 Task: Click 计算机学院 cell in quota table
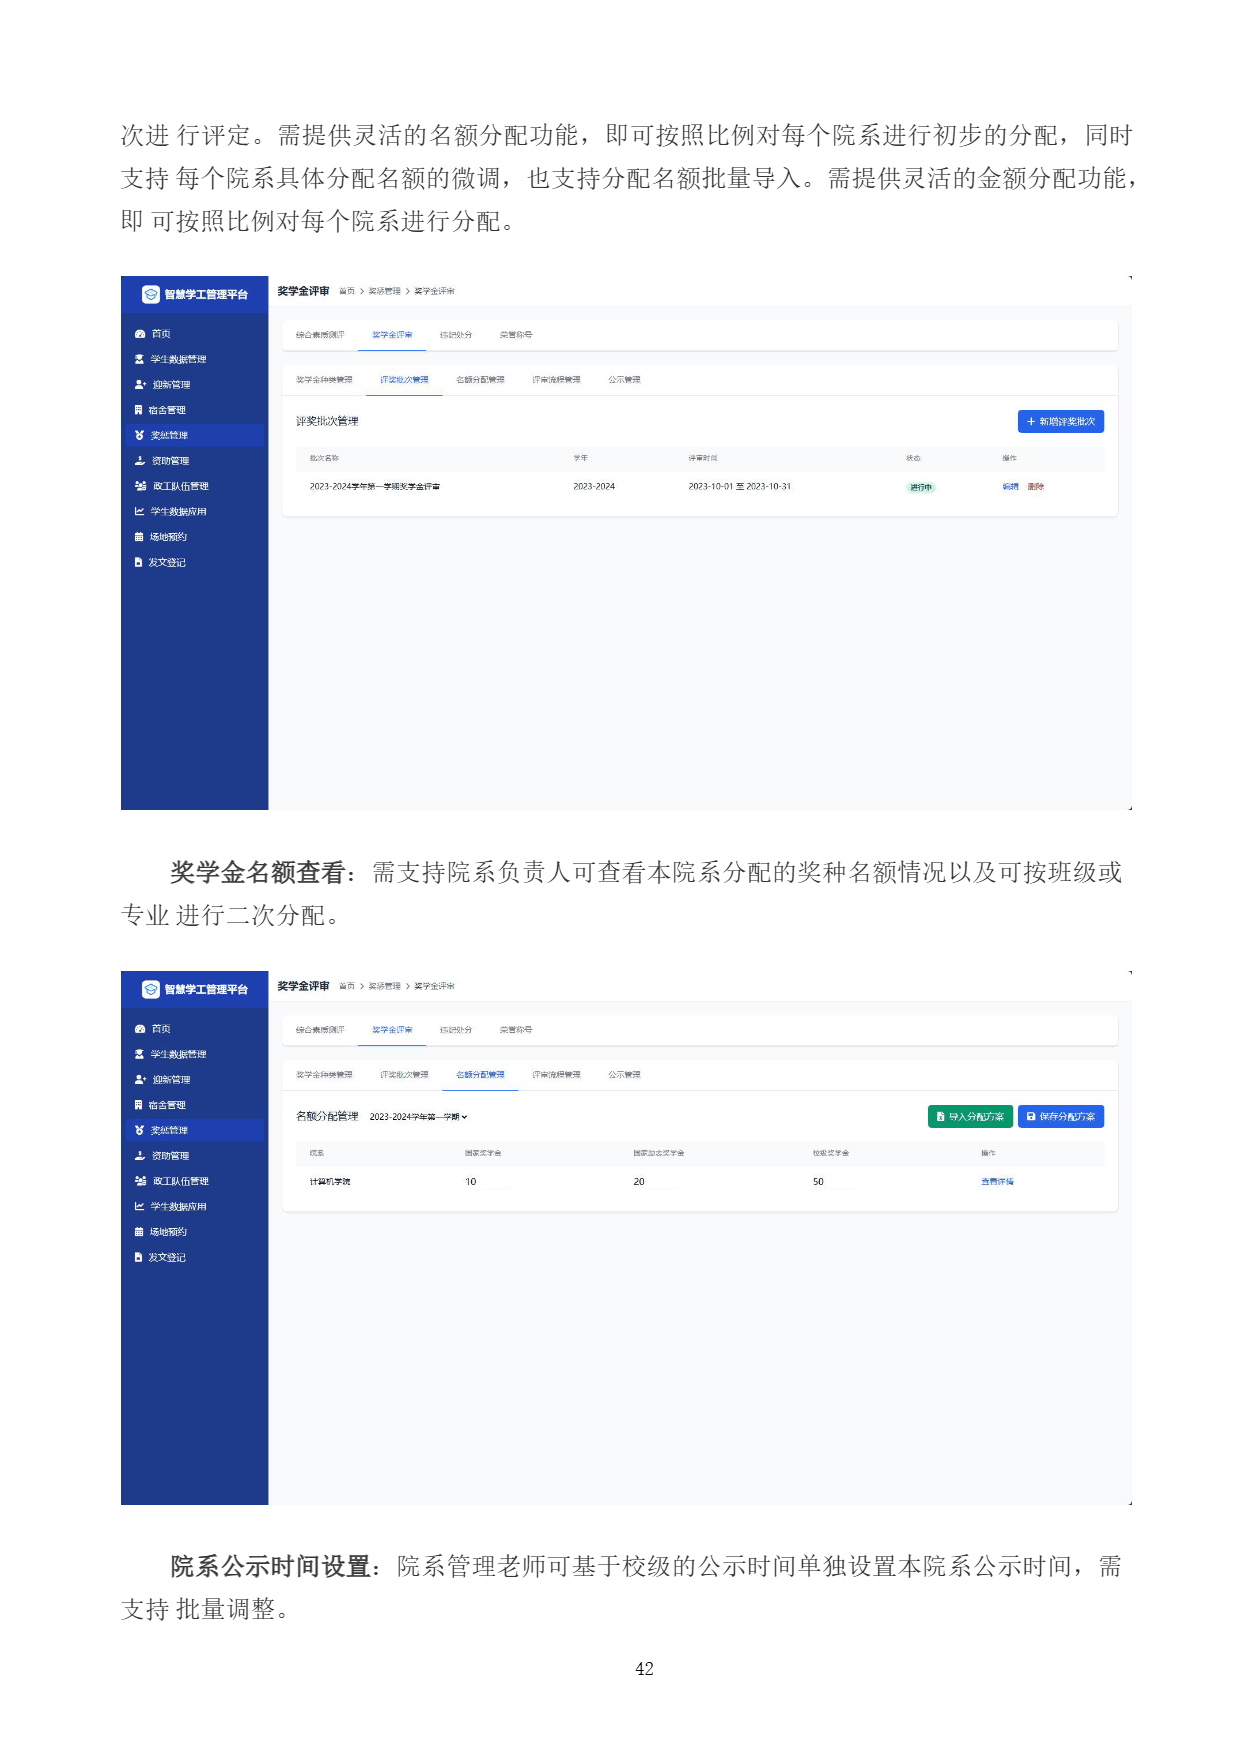(x=330, y=1182)
